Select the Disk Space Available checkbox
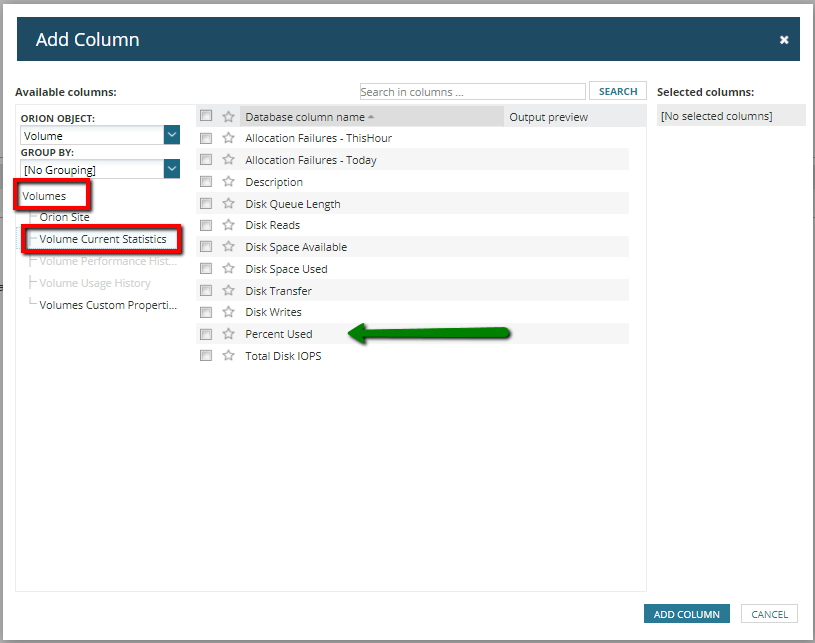 click(206, 246)
